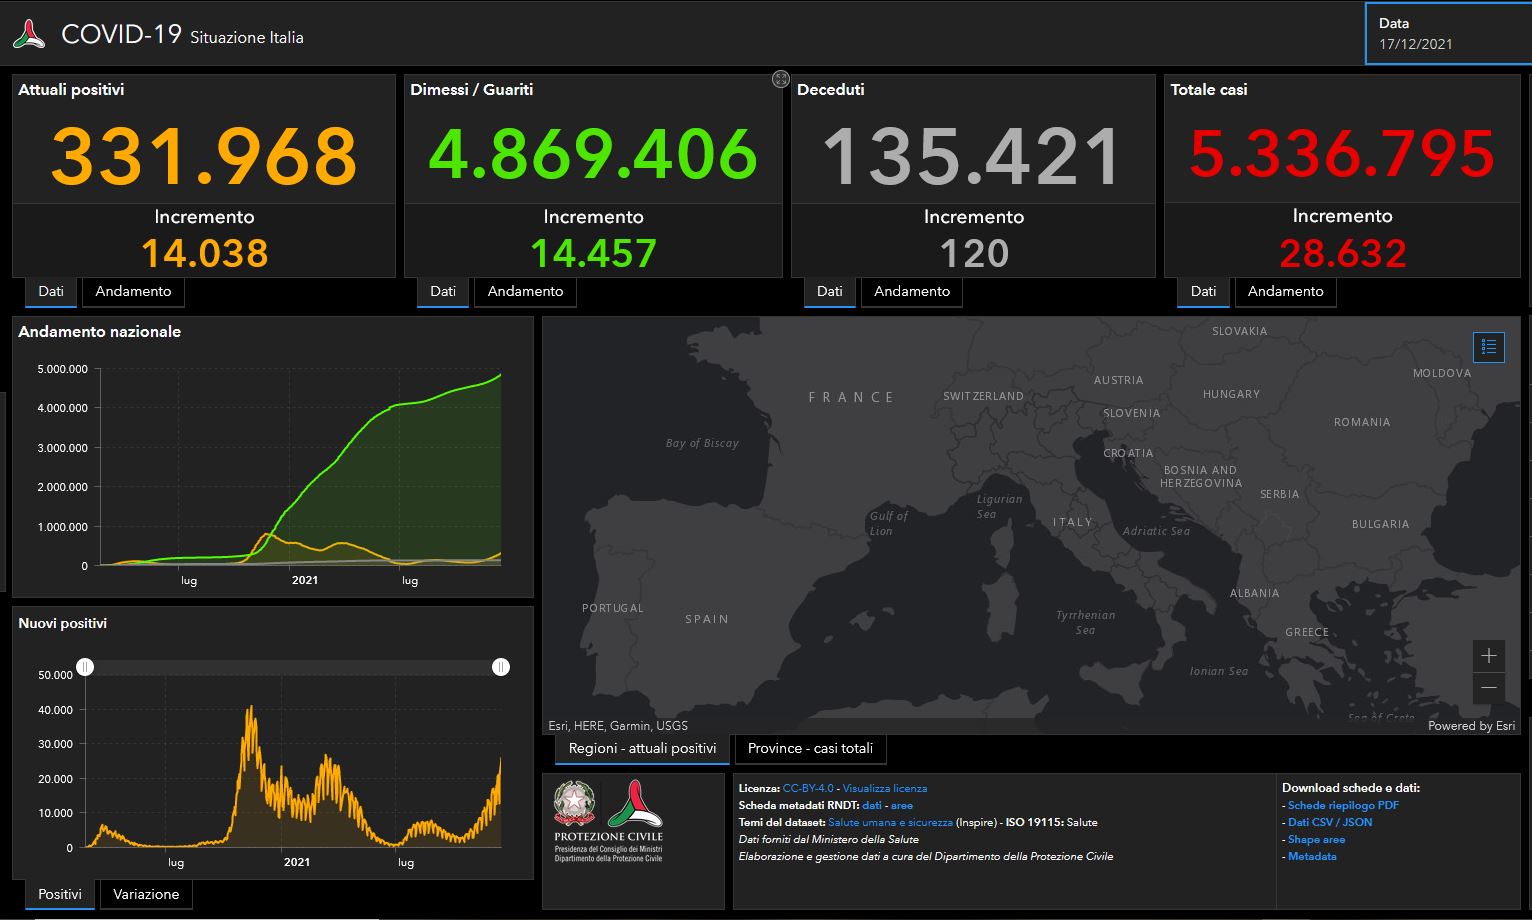Open the CC-BY-4.0 license link
The height and width of the screenshot is (920, 1532).
[x=808, y=788]
